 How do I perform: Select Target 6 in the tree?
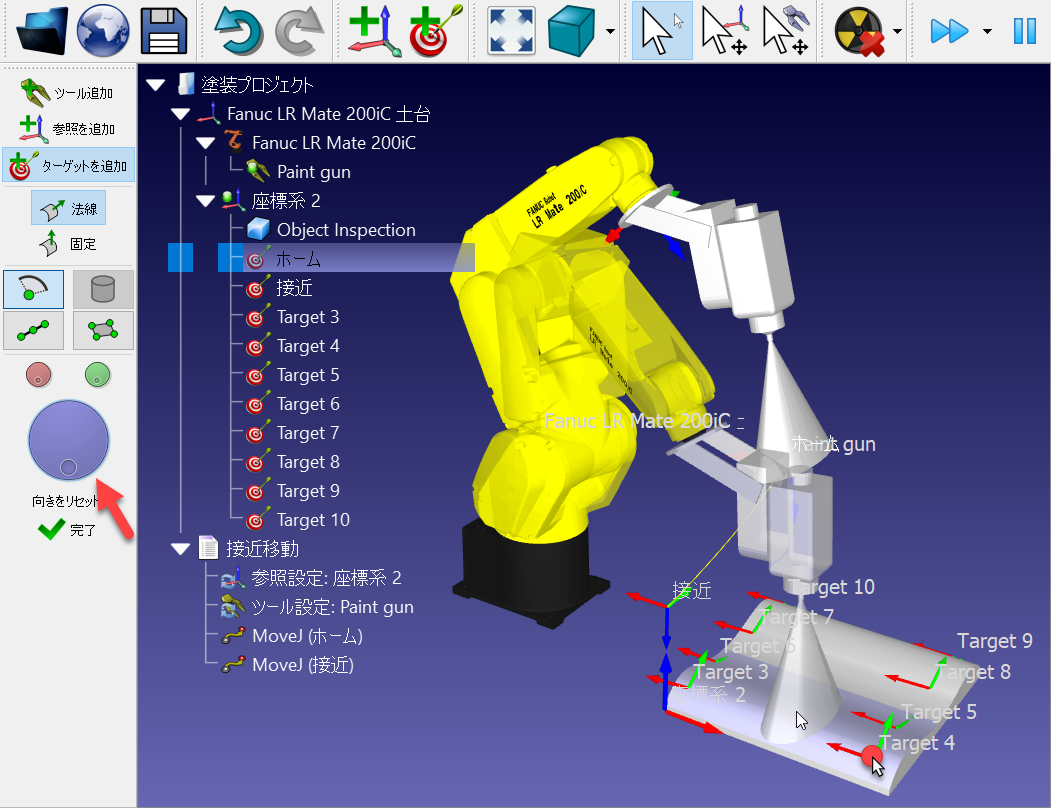(308, 404)
